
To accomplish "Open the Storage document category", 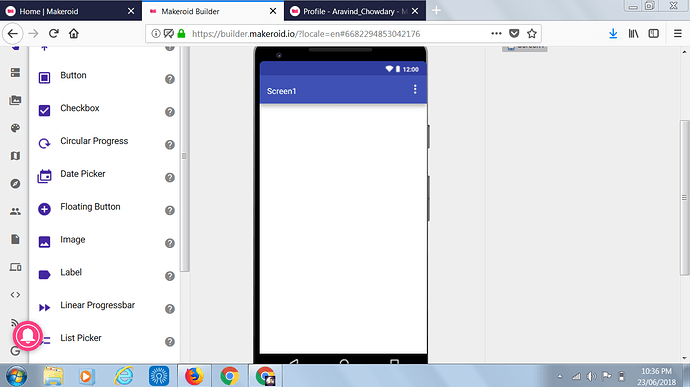I will point(15,239).
